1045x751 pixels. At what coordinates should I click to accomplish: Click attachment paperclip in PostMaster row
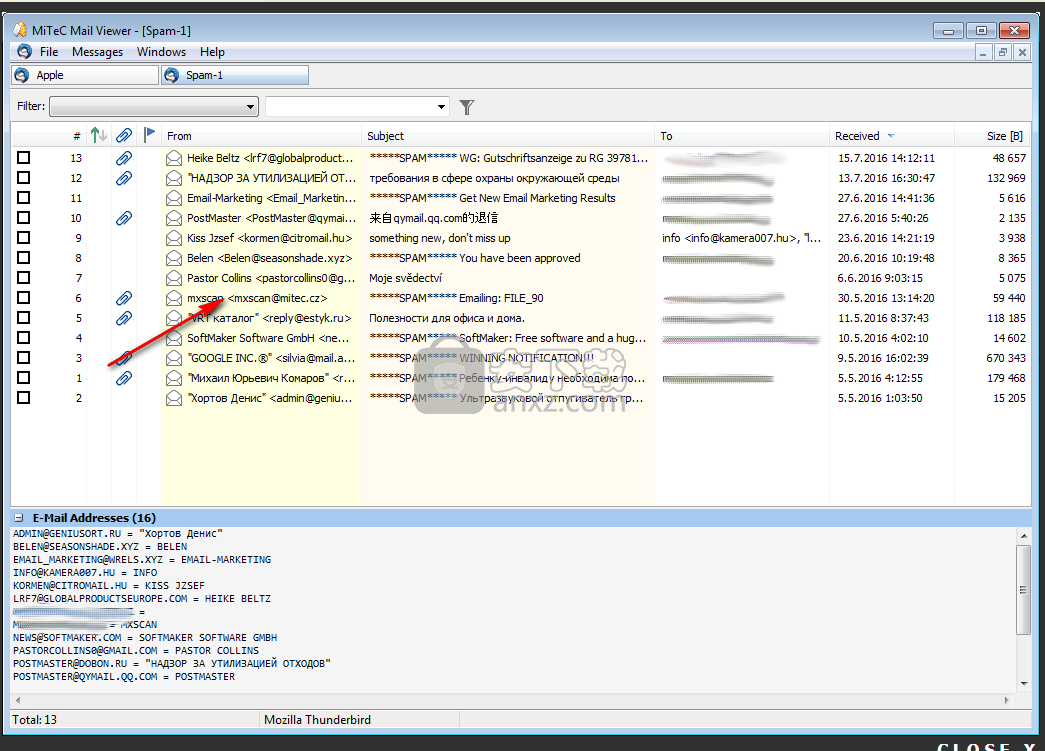point(124,218)
